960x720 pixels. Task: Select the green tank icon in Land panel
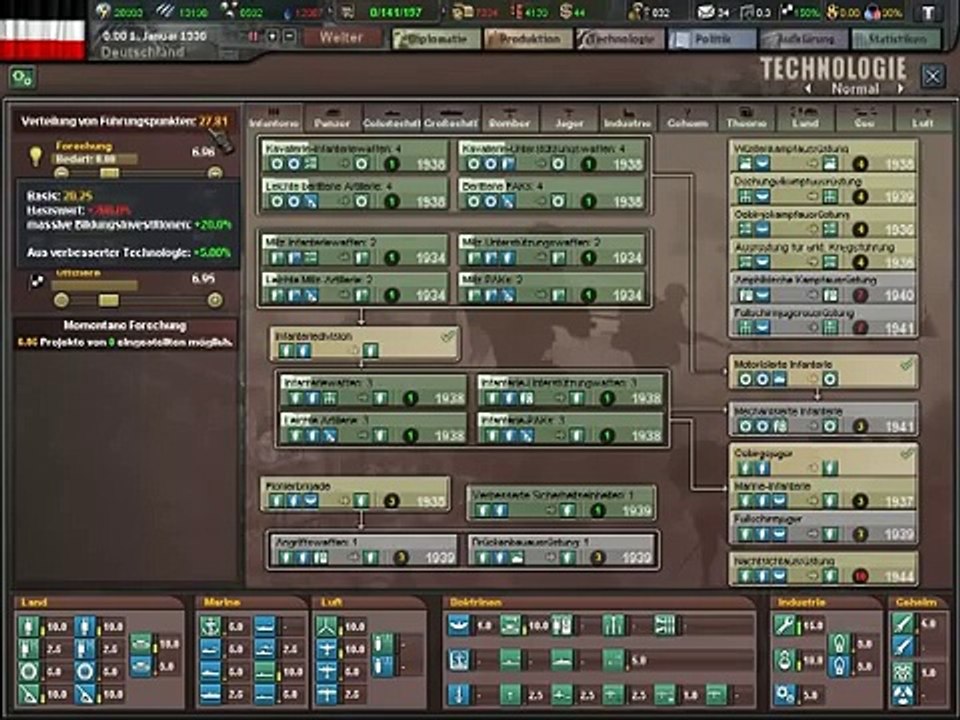pos(141,643)
